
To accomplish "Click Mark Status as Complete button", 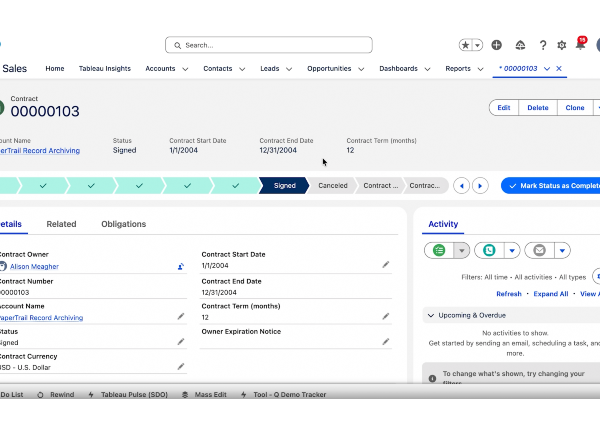I will [x=551, y=186].
